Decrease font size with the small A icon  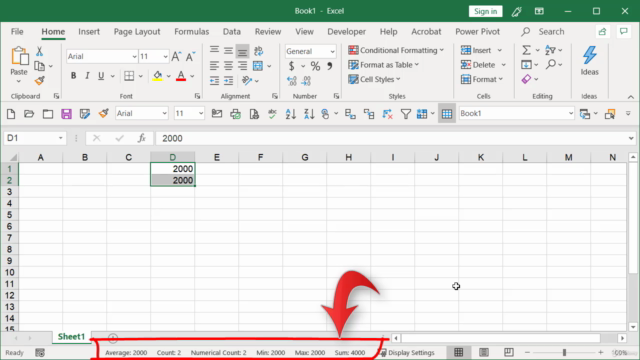[190, 56]
